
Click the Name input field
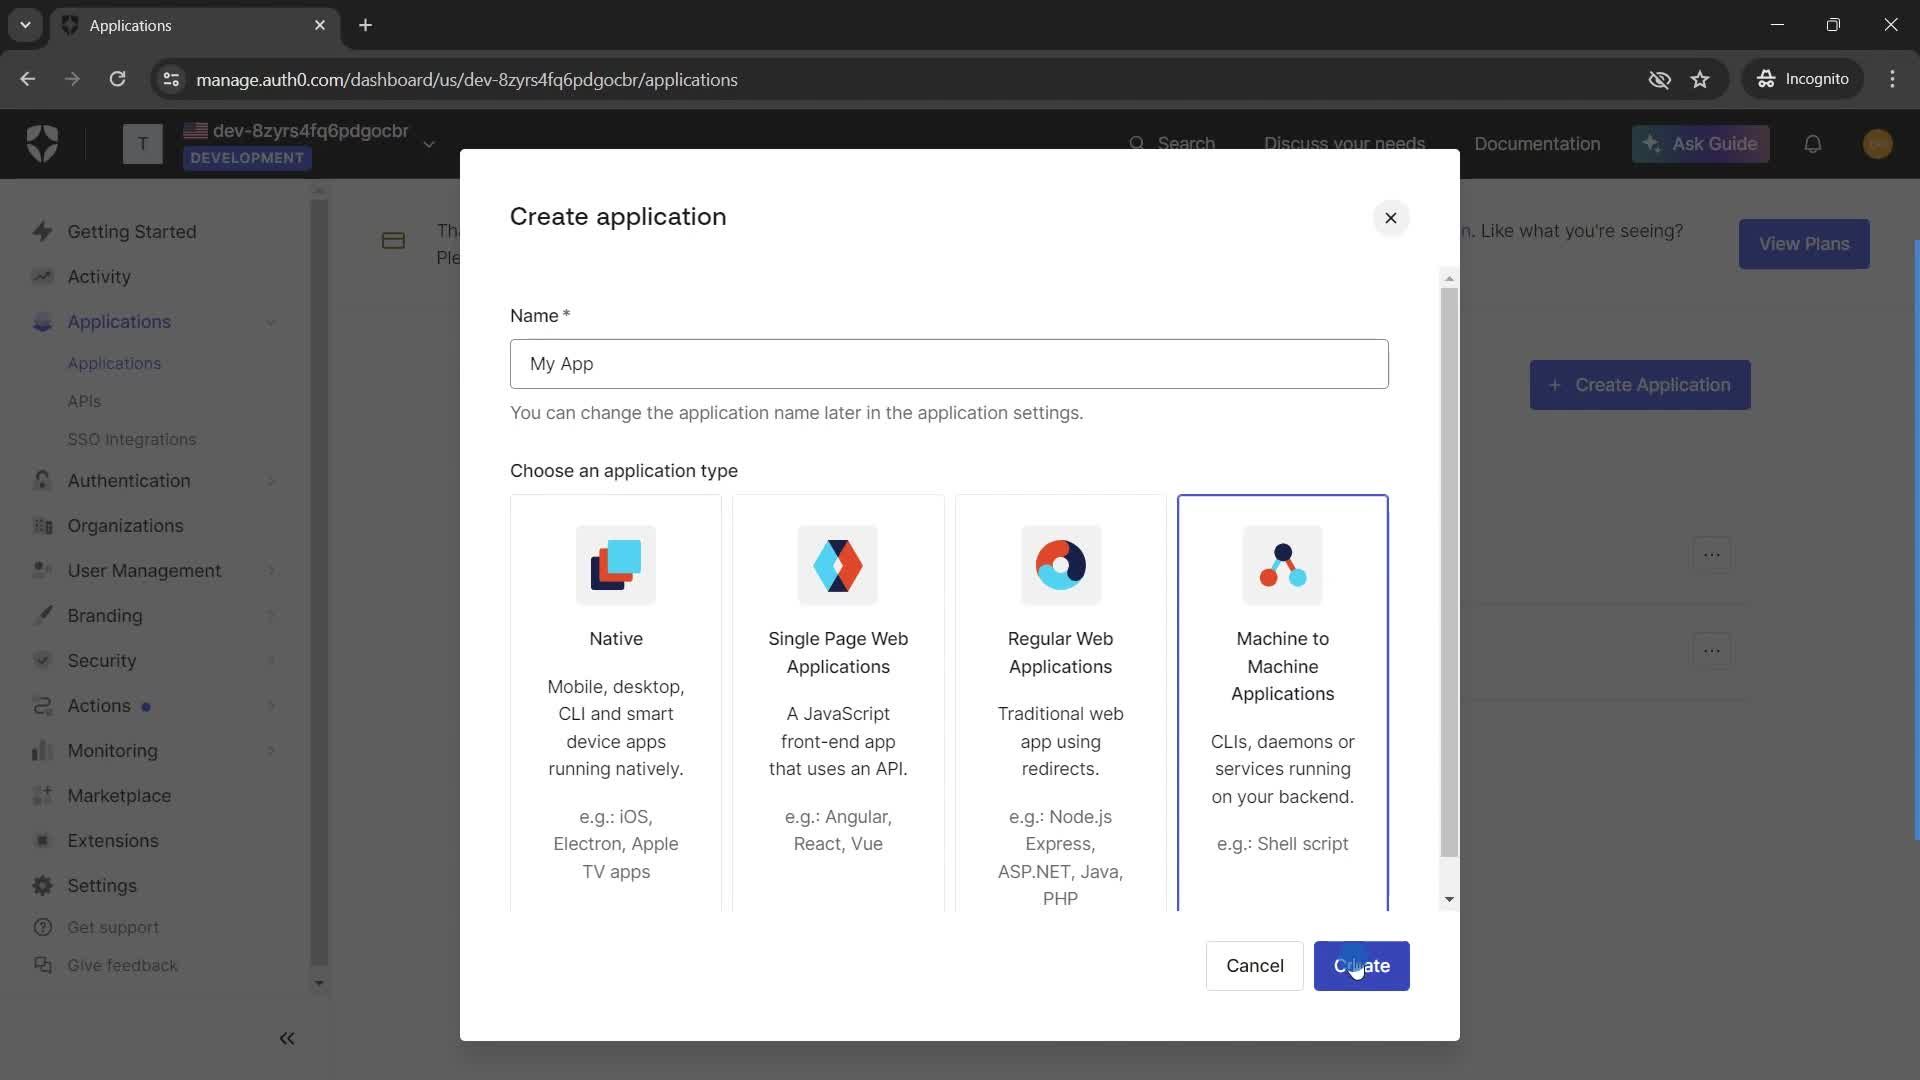[x=949, y=364]
